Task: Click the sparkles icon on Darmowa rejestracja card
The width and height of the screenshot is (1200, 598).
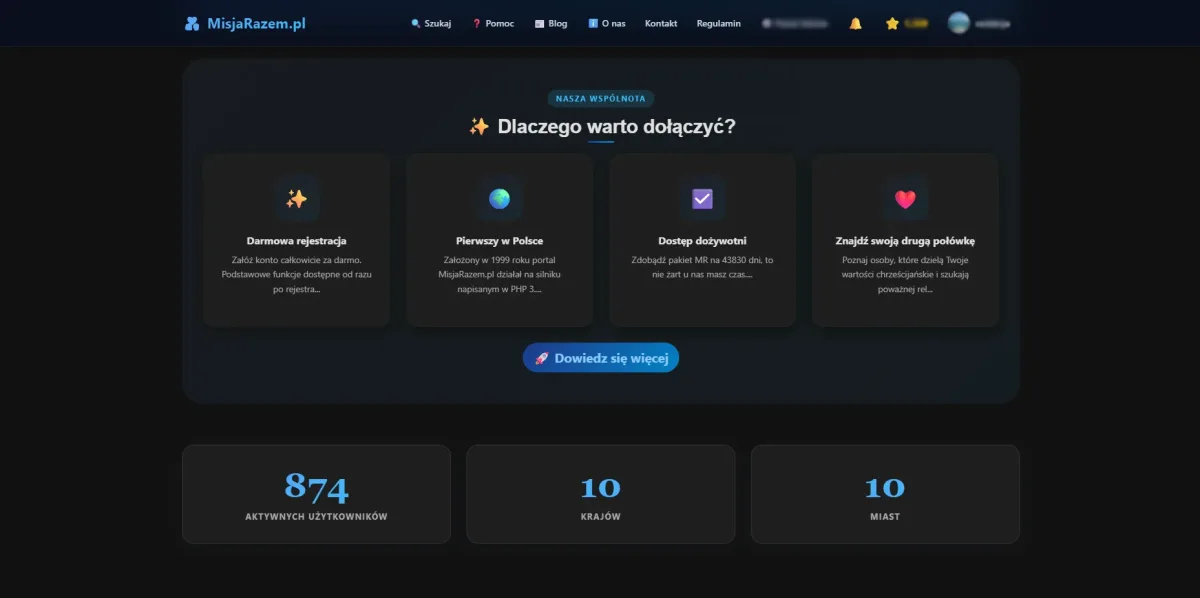Action: tap(296, 199)
